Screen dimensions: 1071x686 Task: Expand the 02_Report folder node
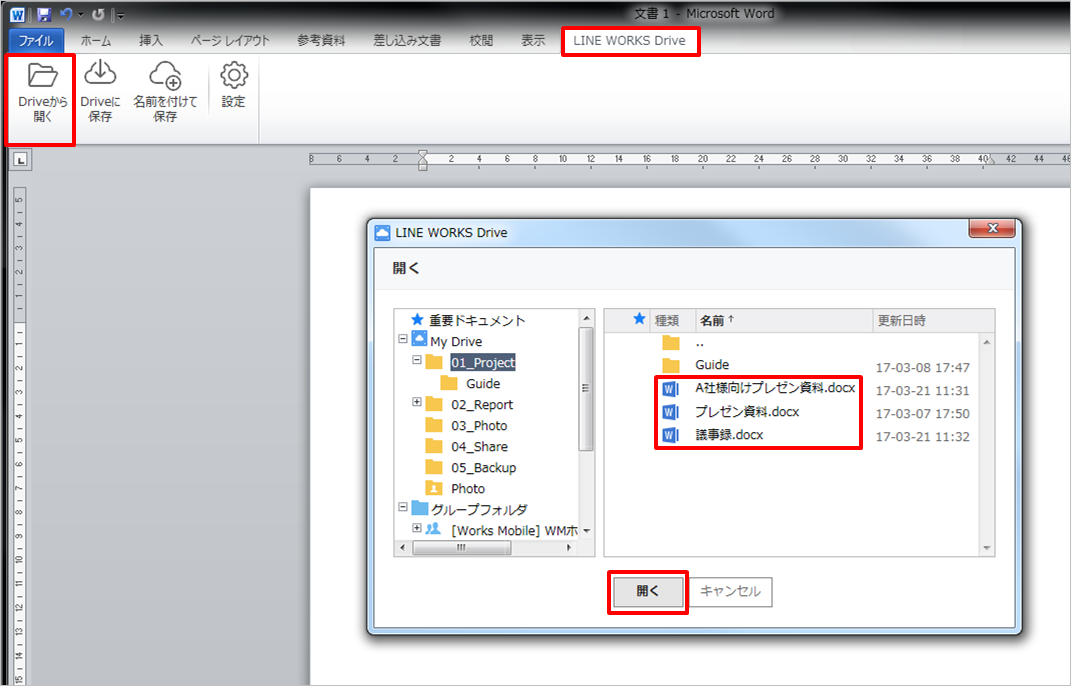417,403
